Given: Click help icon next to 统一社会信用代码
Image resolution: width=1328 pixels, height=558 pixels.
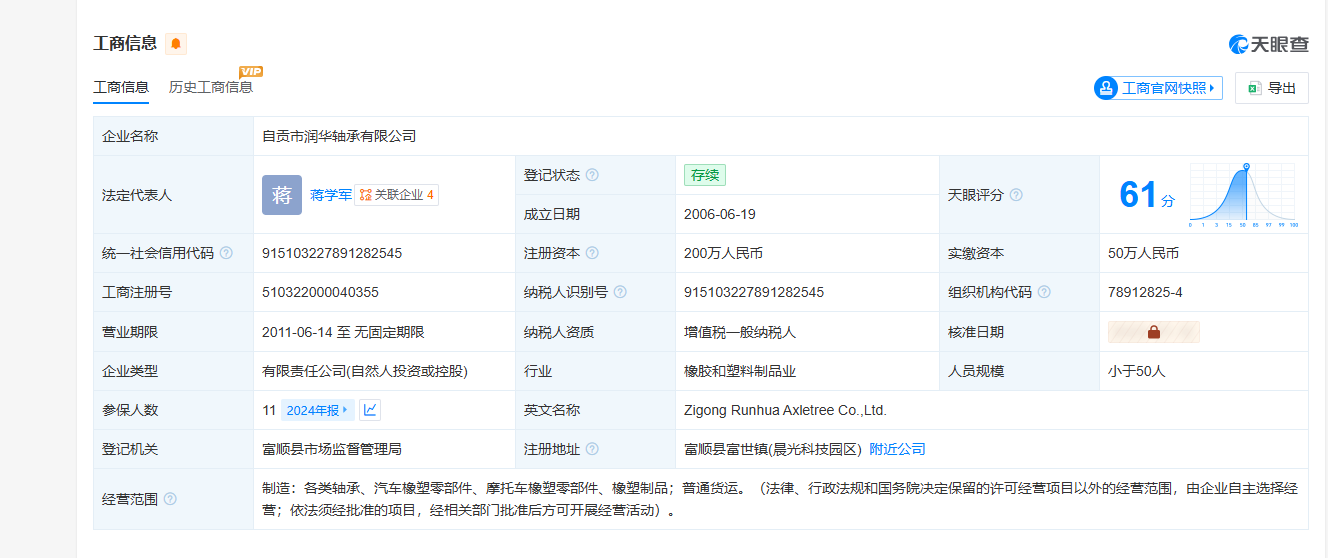Looking at the screenshot, I should point(226,253).
